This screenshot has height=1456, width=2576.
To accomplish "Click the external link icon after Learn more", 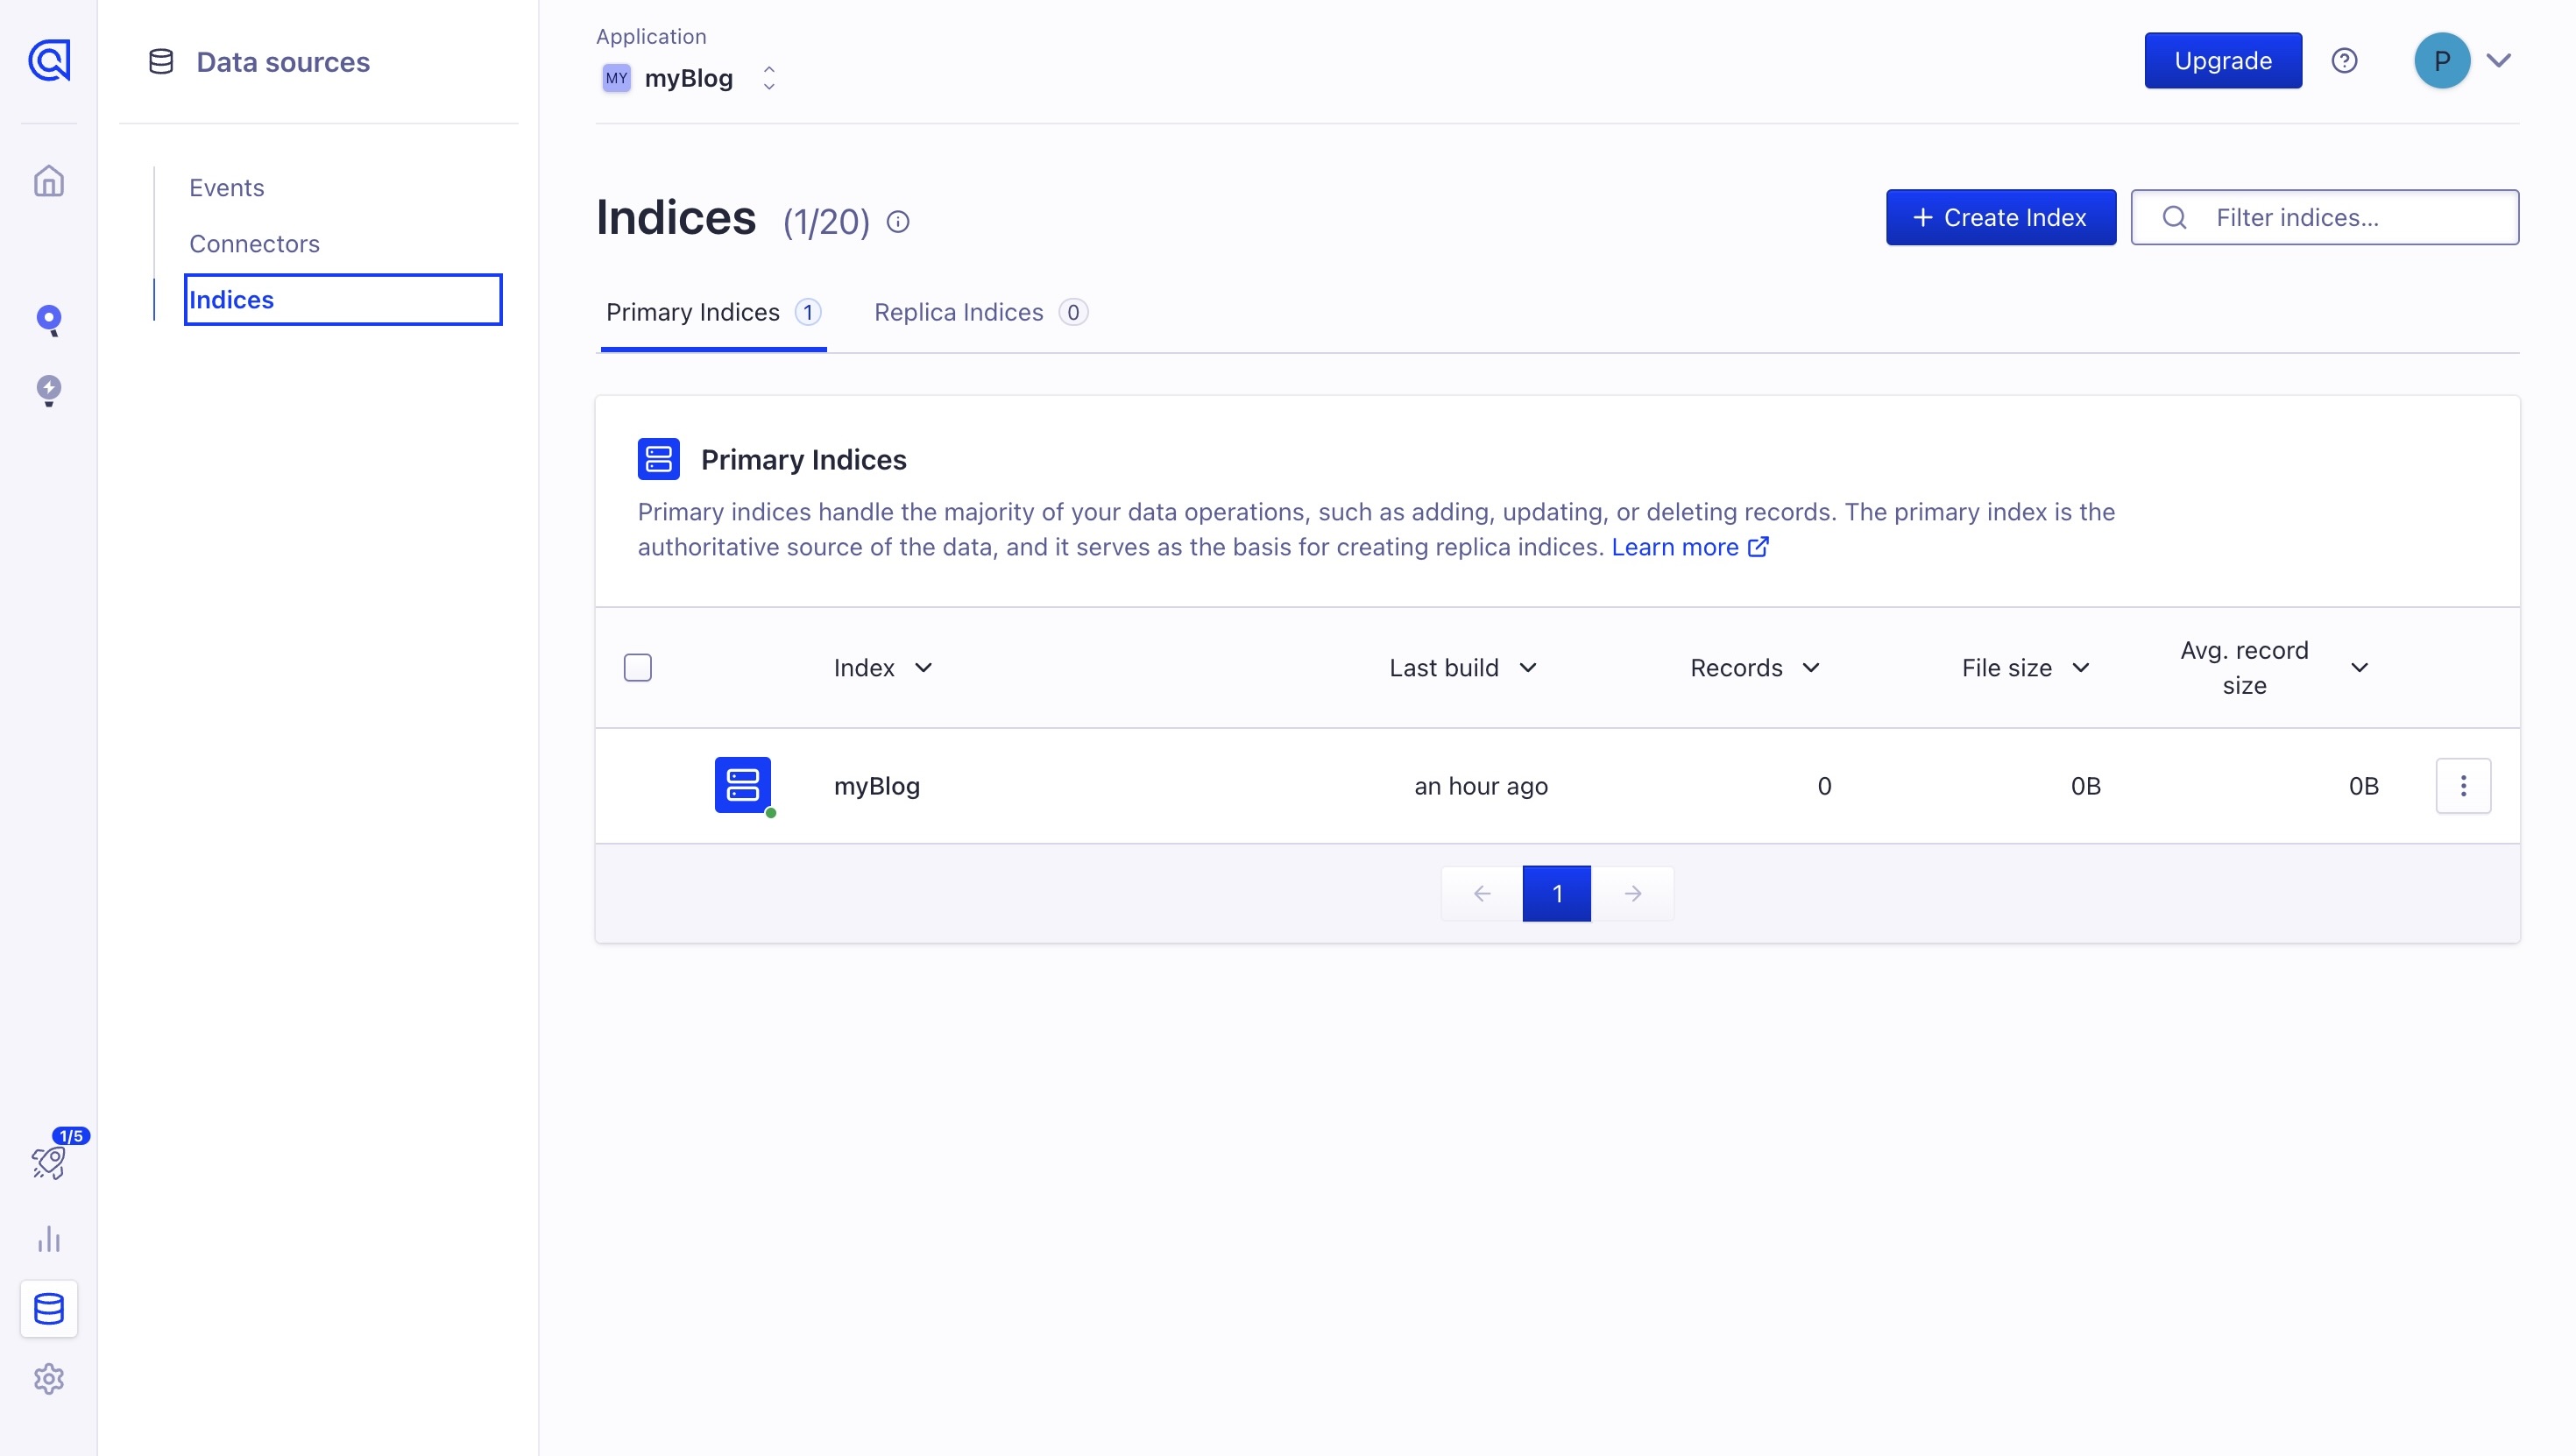I will coord(1758,547).
